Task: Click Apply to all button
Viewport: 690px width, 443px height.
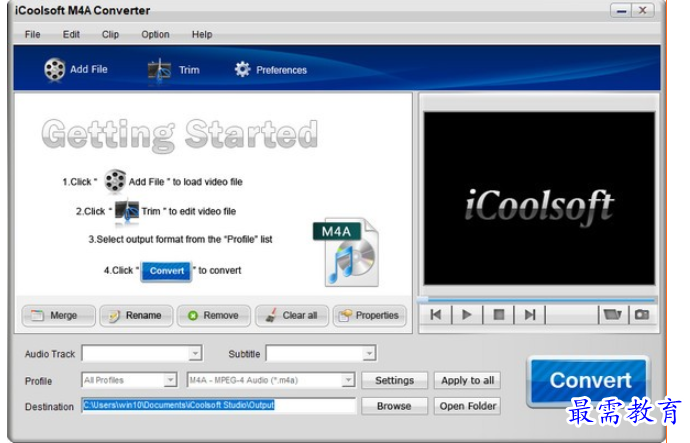Action: pyautogui.click(x=467, y=381)
